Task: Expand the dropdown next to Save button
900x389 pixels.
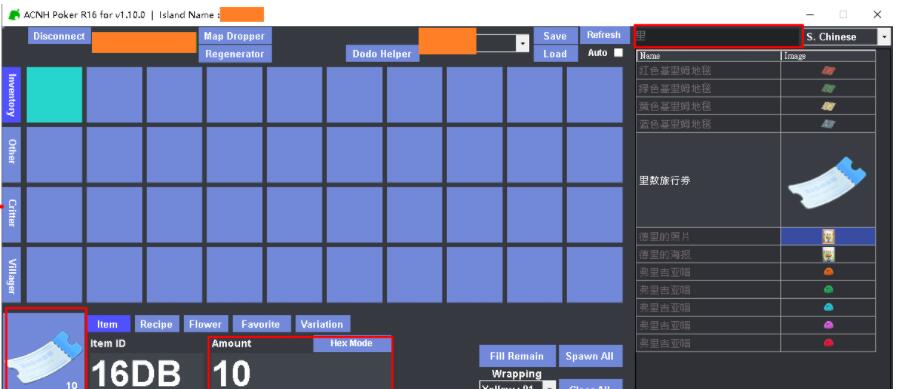Action: coord(522,43)
